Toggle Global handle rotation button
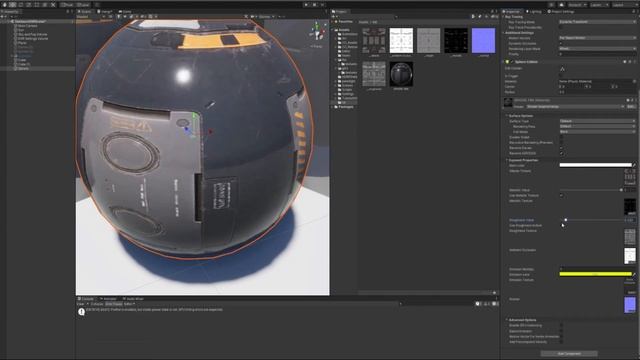The width and height of the screenshot is (640, 360). (x=83, y=5)
